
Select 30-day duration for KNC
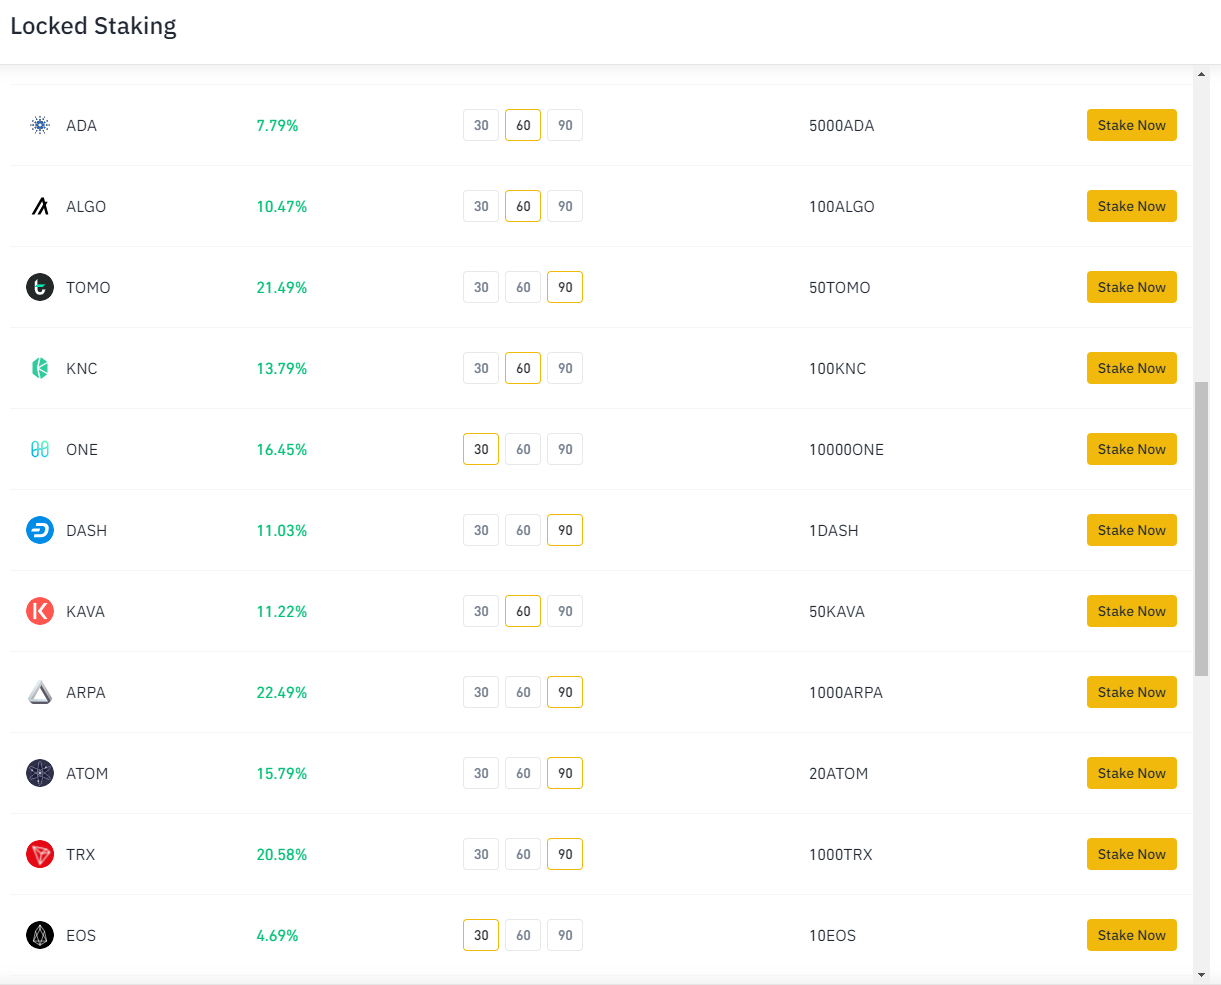(481, 368)
